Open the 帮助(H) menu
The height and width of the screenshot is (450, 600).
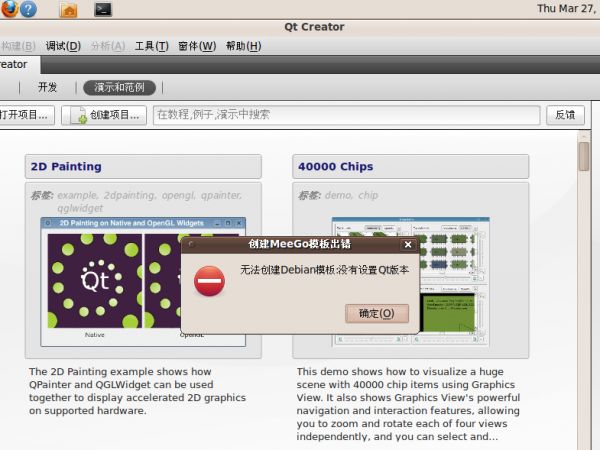pos(243,46)
